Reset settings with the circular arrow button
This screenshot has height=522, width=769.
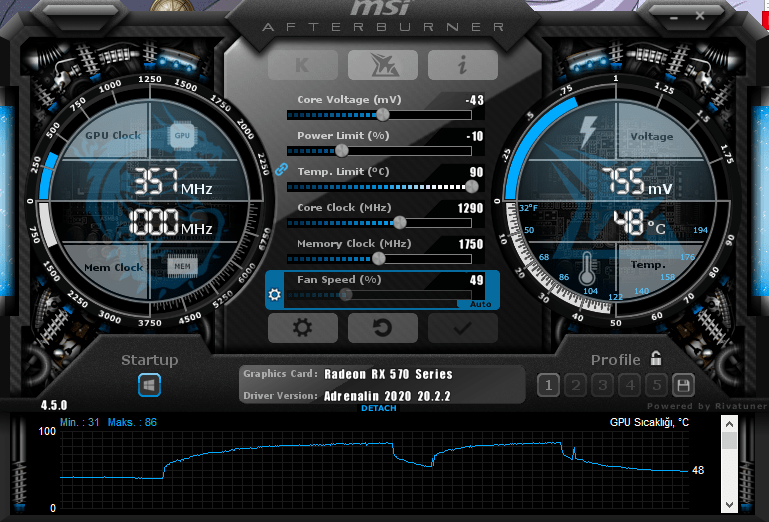click(383, 328)
